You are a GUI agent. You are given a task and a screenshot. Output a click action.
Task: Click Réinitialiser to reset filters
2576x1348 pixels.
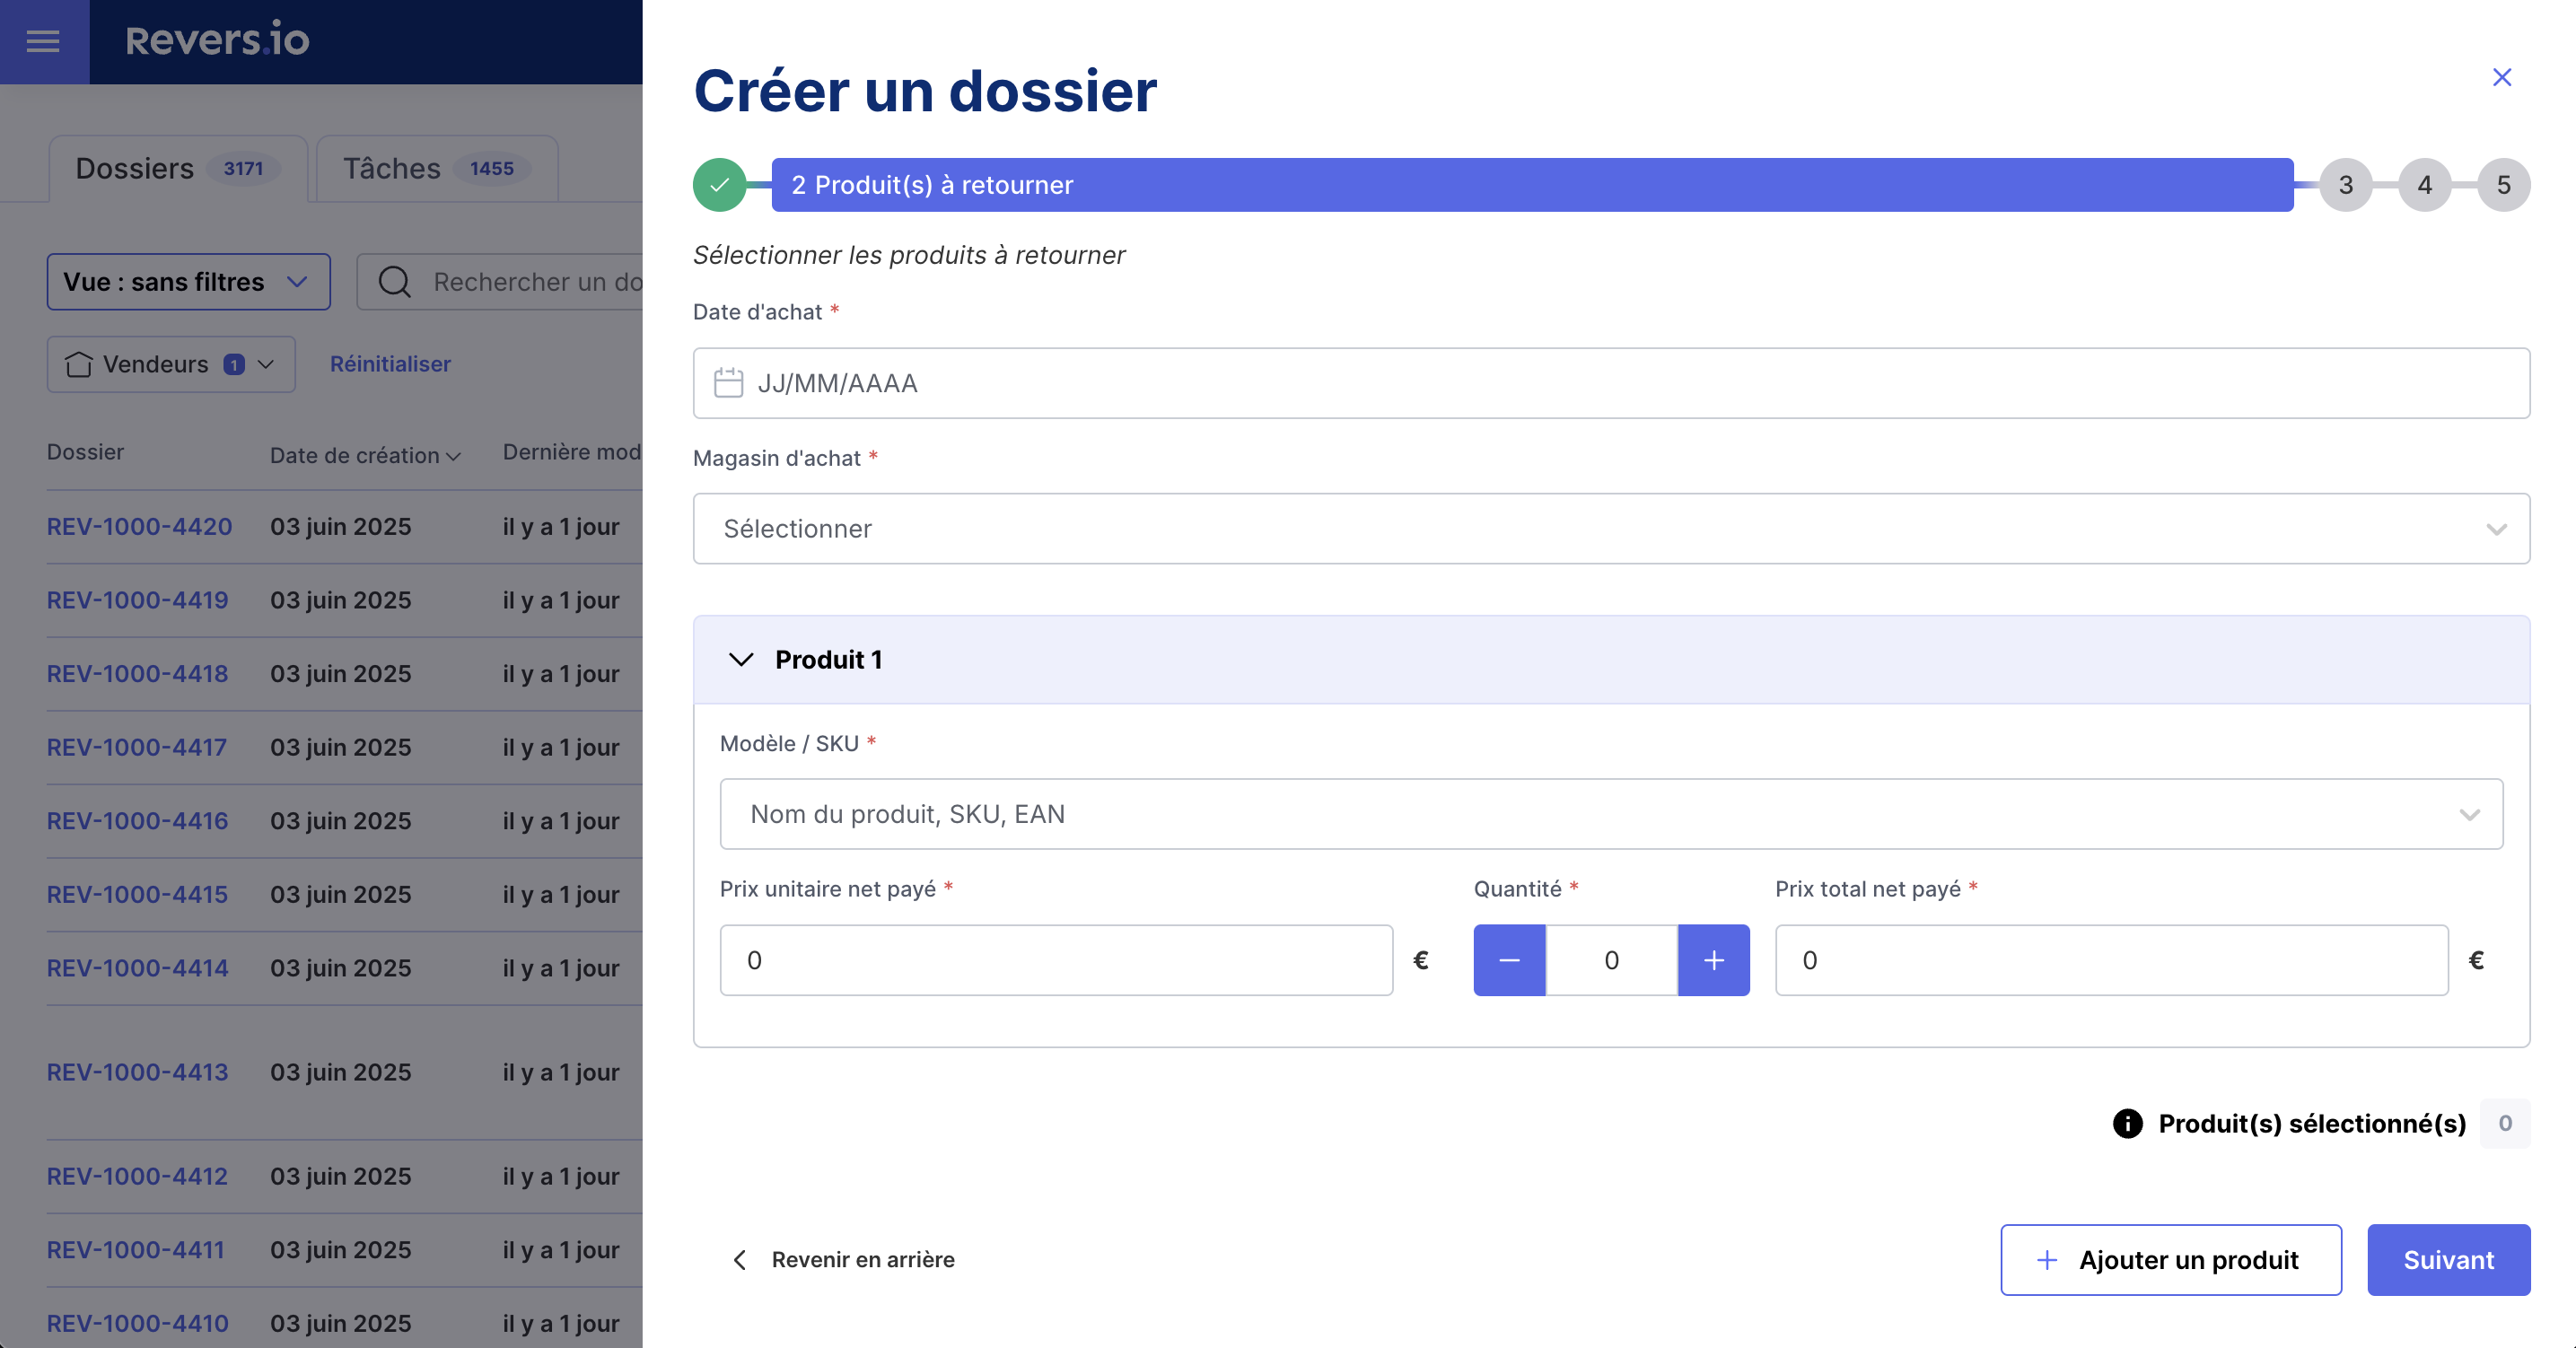pos(390,364)
